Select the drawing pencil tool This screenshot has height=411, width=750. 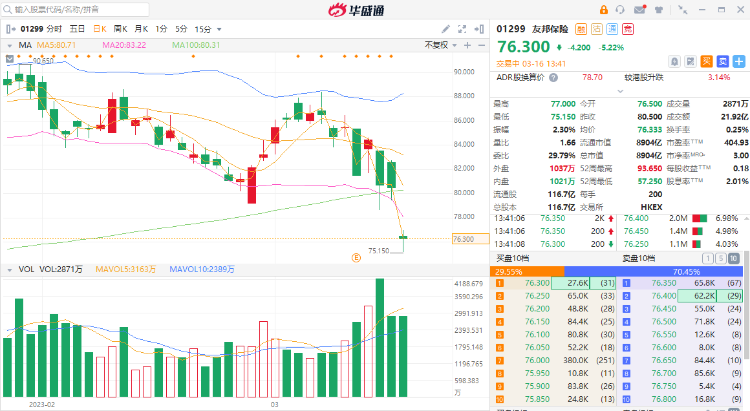pyautogui.click(x=445, y=29)
